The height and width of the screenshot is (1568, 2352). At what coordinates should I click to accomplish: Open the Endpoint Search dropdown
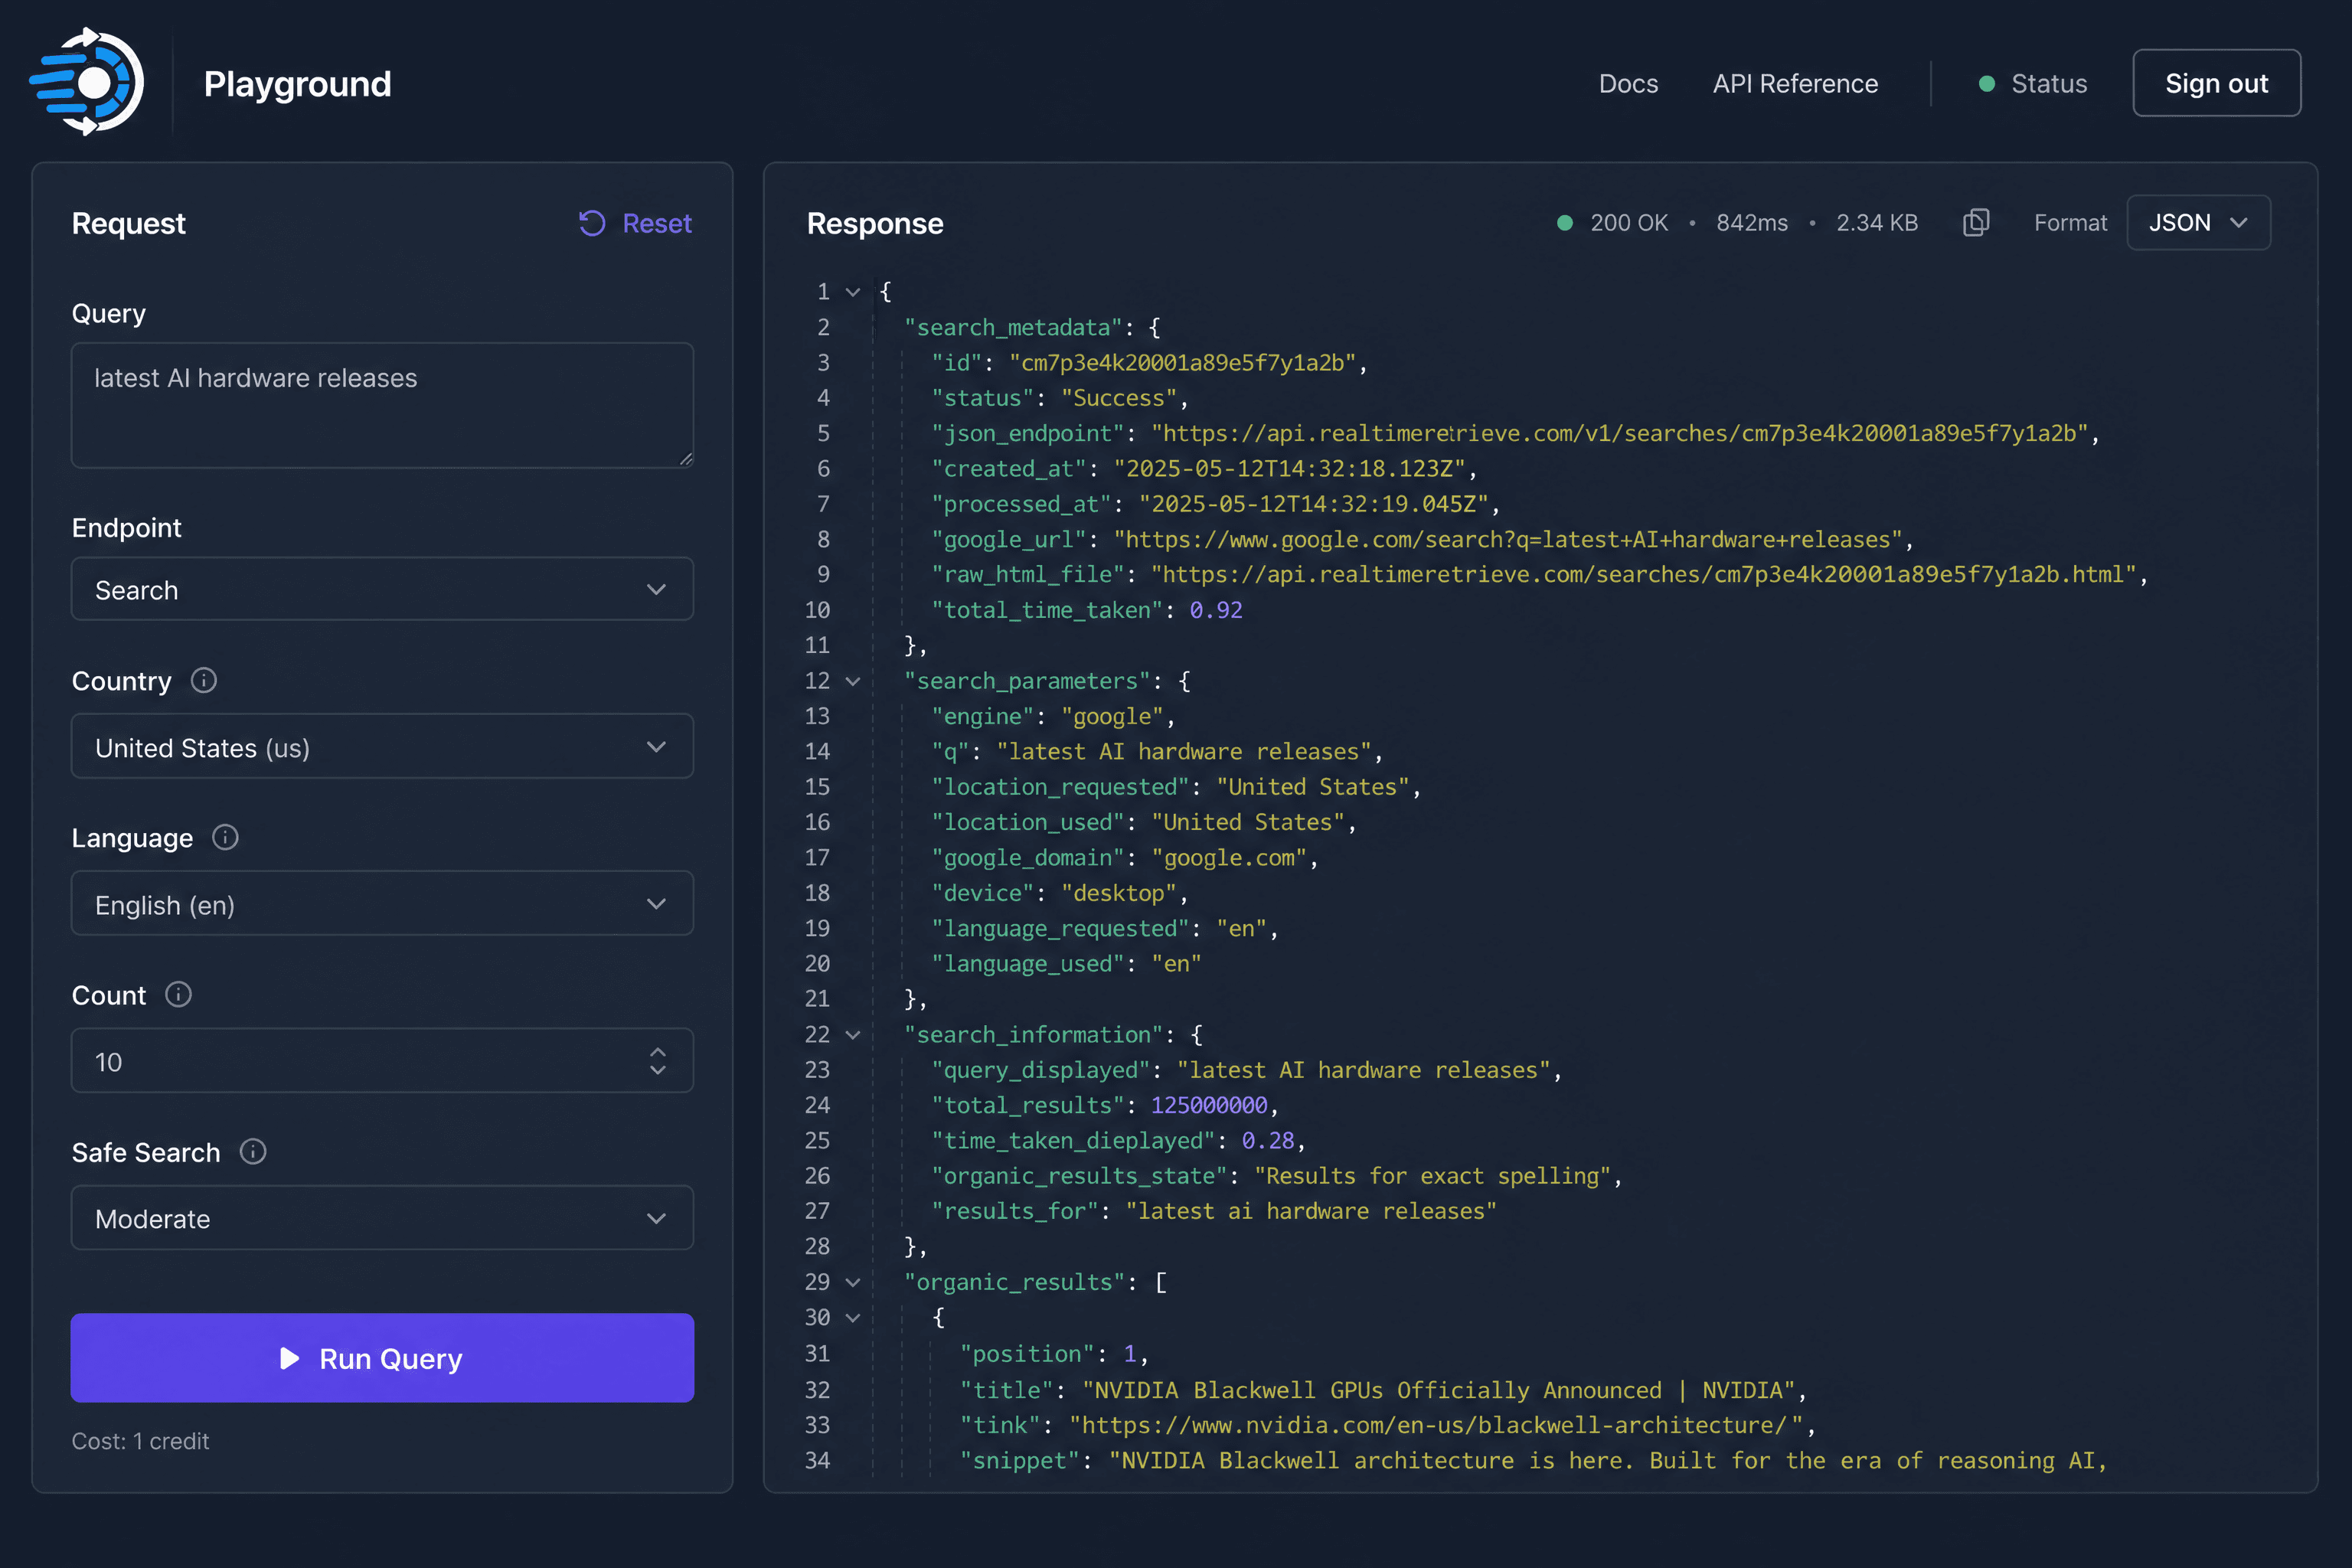tap(382, 589)
